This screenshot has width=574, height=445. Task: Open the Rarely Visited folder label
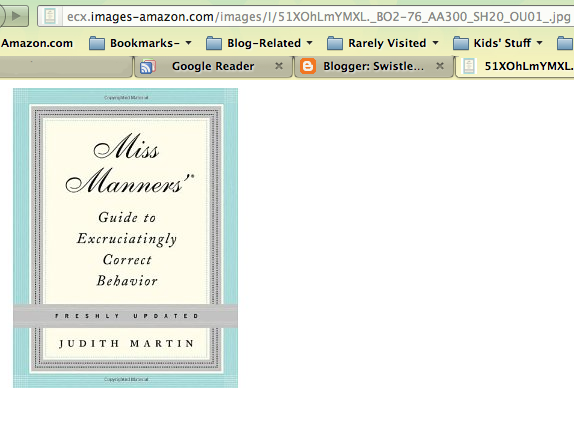click(x=387, y=43)
